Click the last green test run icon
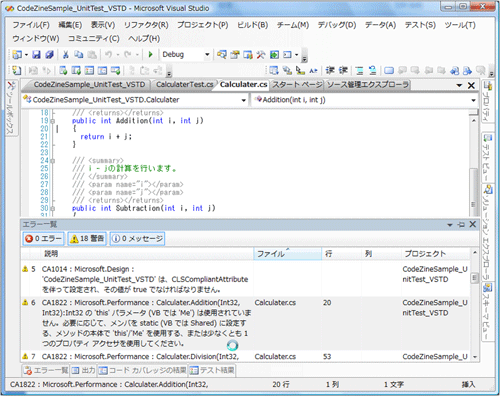Screen dimensions: 500x396 pos(115,70)
